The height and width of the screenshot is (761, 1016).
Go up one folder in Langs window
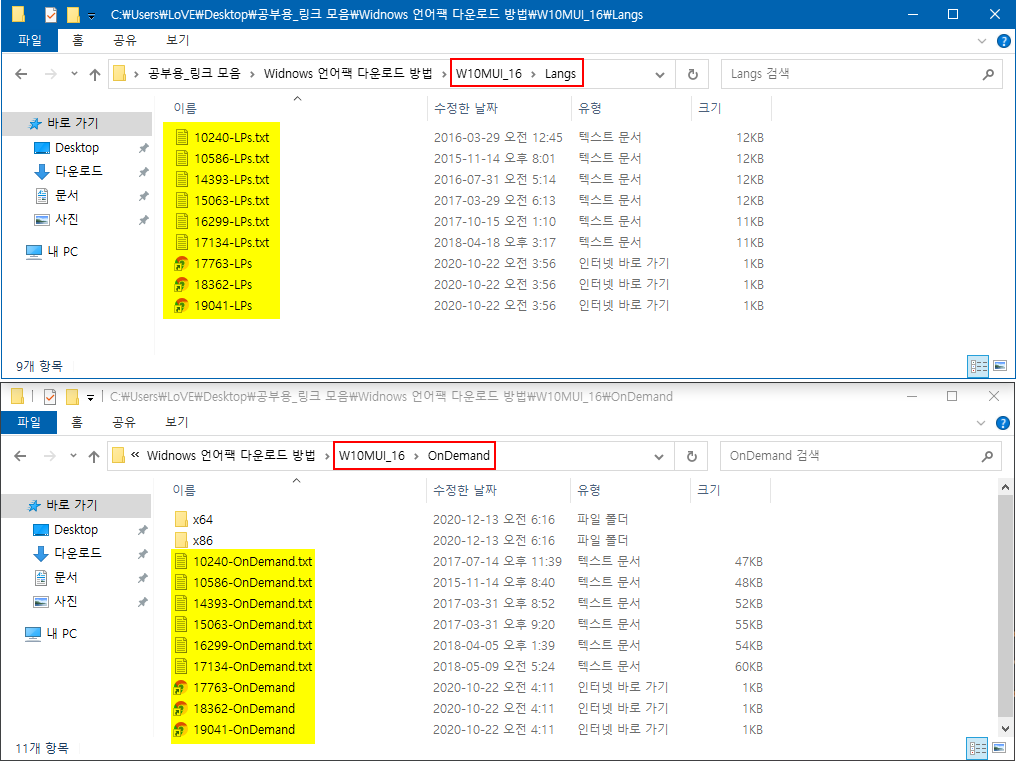(95, 74)
